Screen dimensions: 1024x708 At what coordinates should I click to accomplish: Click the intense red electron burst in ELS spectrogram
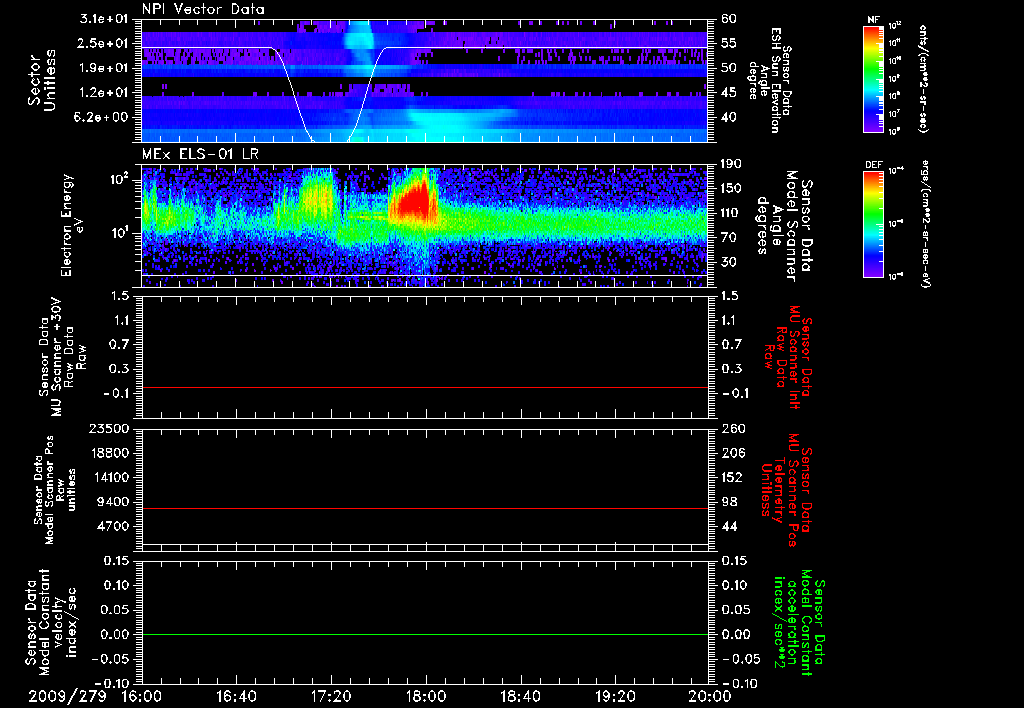point(414,200)
